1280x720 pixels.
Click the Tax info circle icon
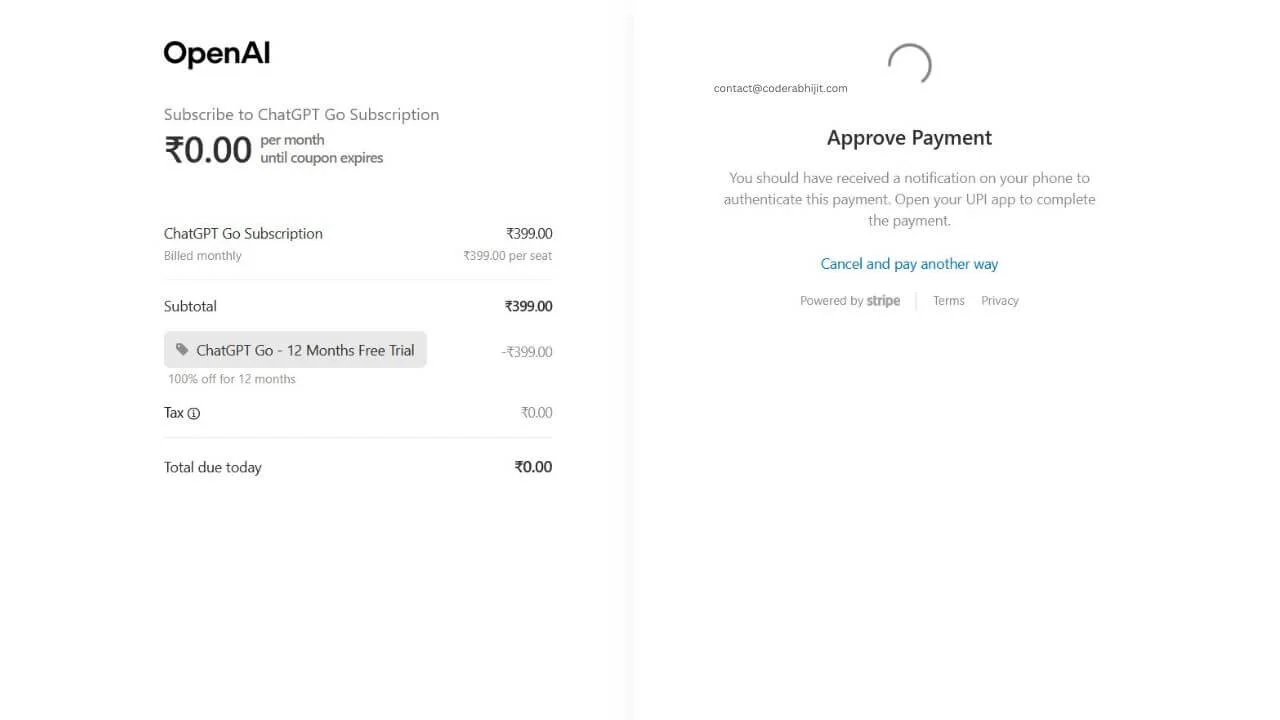[x=194, y=413]
